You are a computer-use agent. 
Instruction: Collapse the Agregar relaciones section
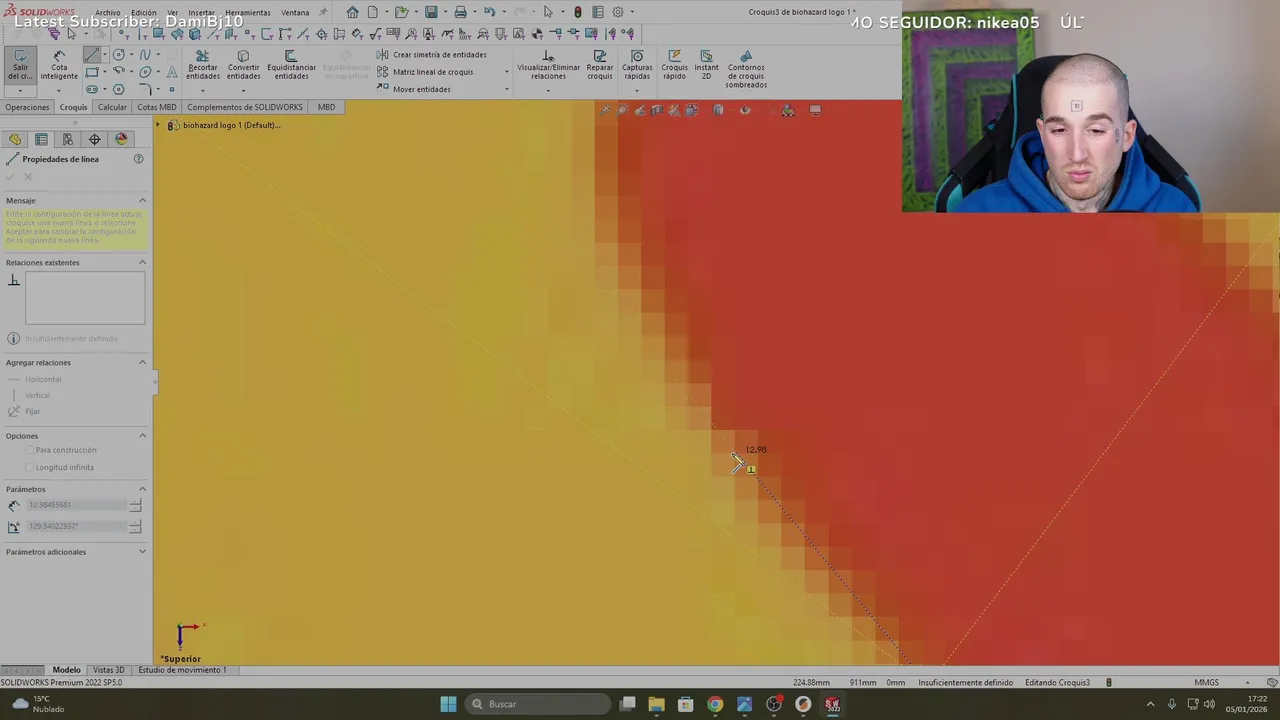[x=142, y=362]
